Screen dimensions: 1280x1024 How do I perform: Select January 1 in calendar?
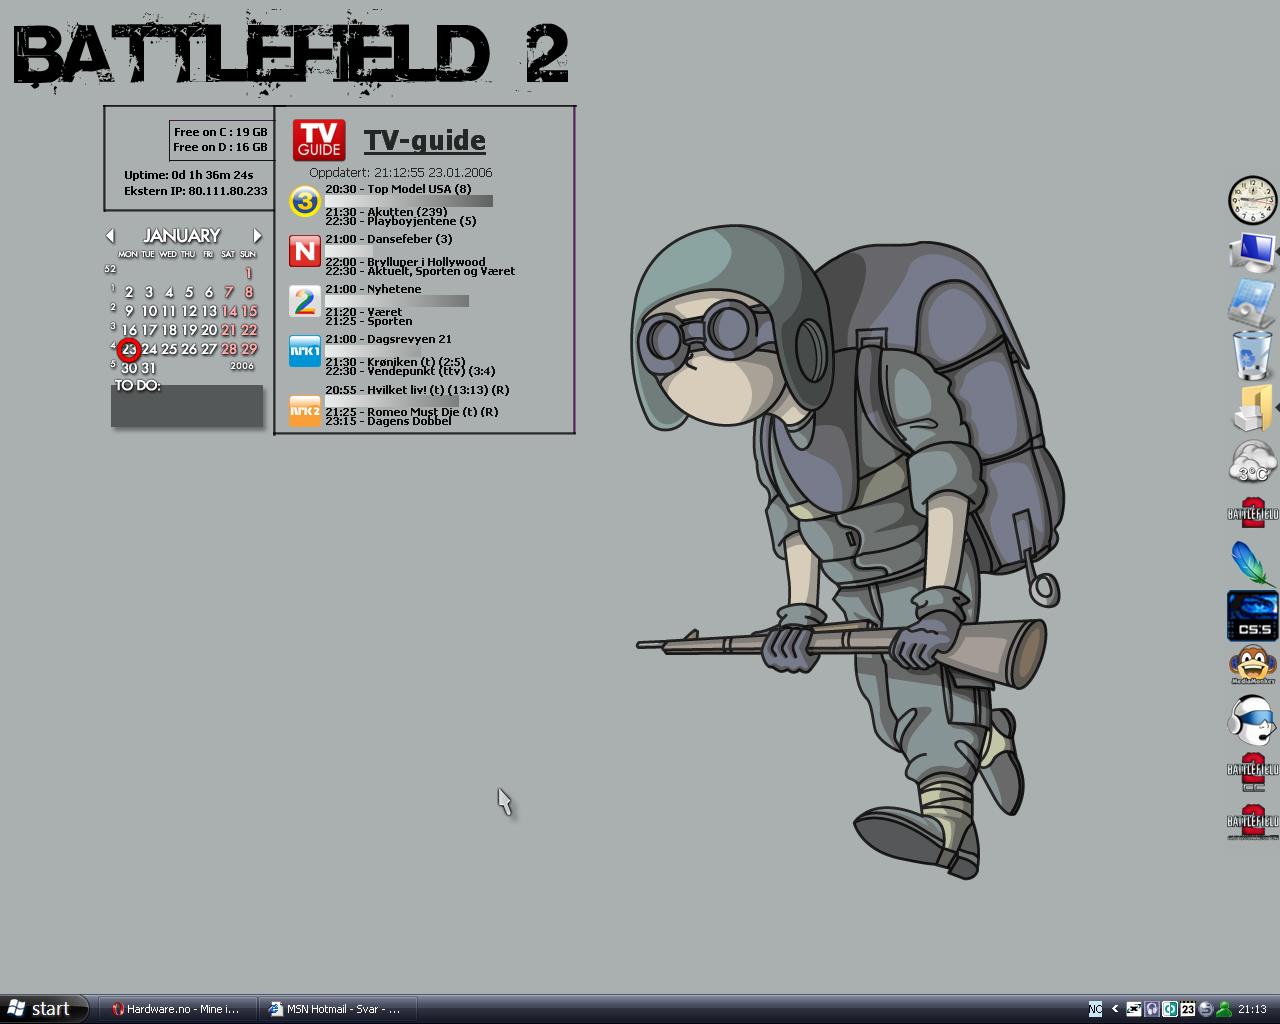pos(248,273)
